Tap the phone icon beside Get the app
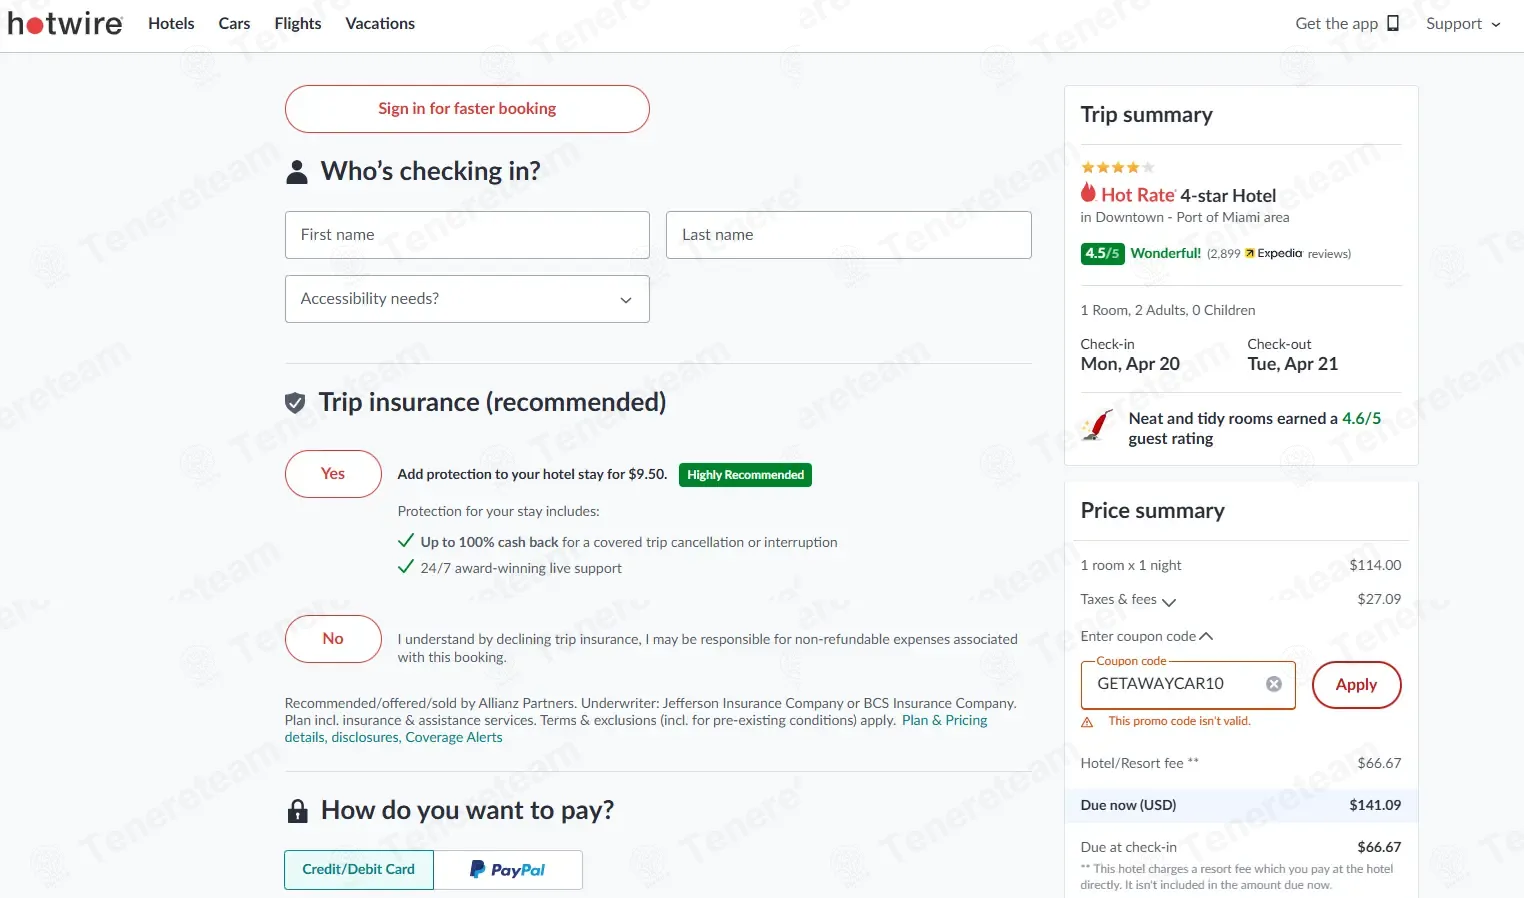This screenshot has height=898, width=1524. click(x=1393, y=23)
